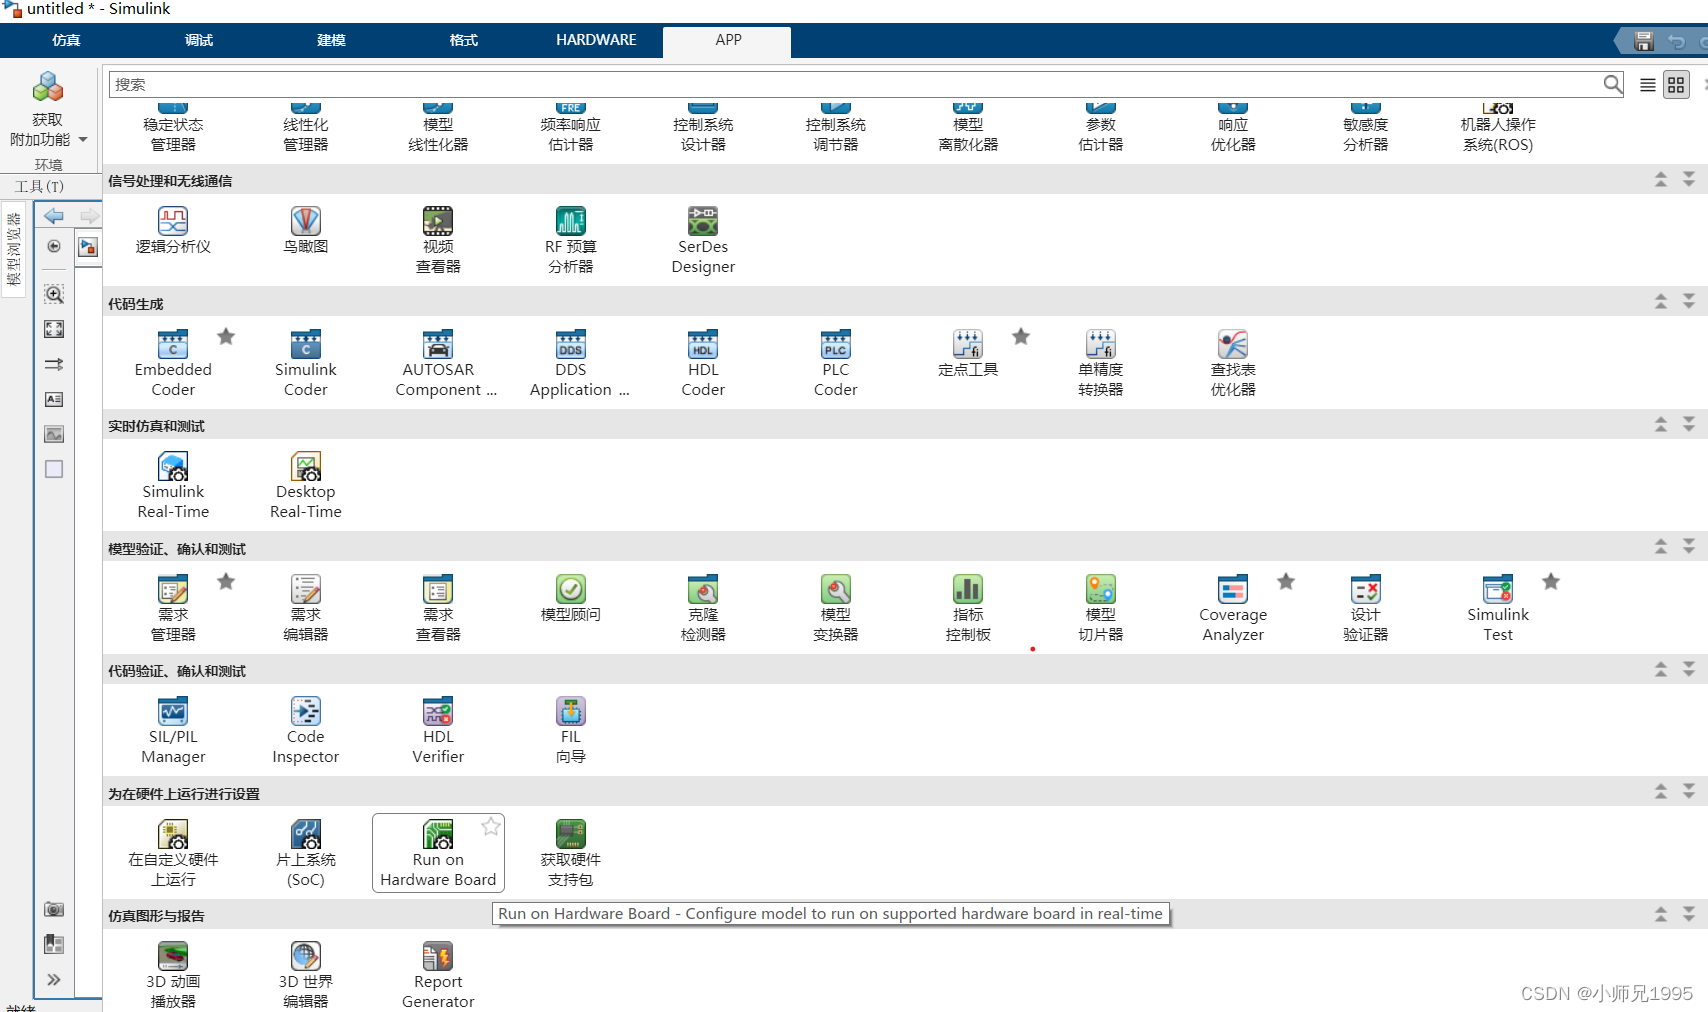The height and width of the screenshot is (1012, 1708).
Task: Switch to the 调试 tab
Action: click(199, 40)
